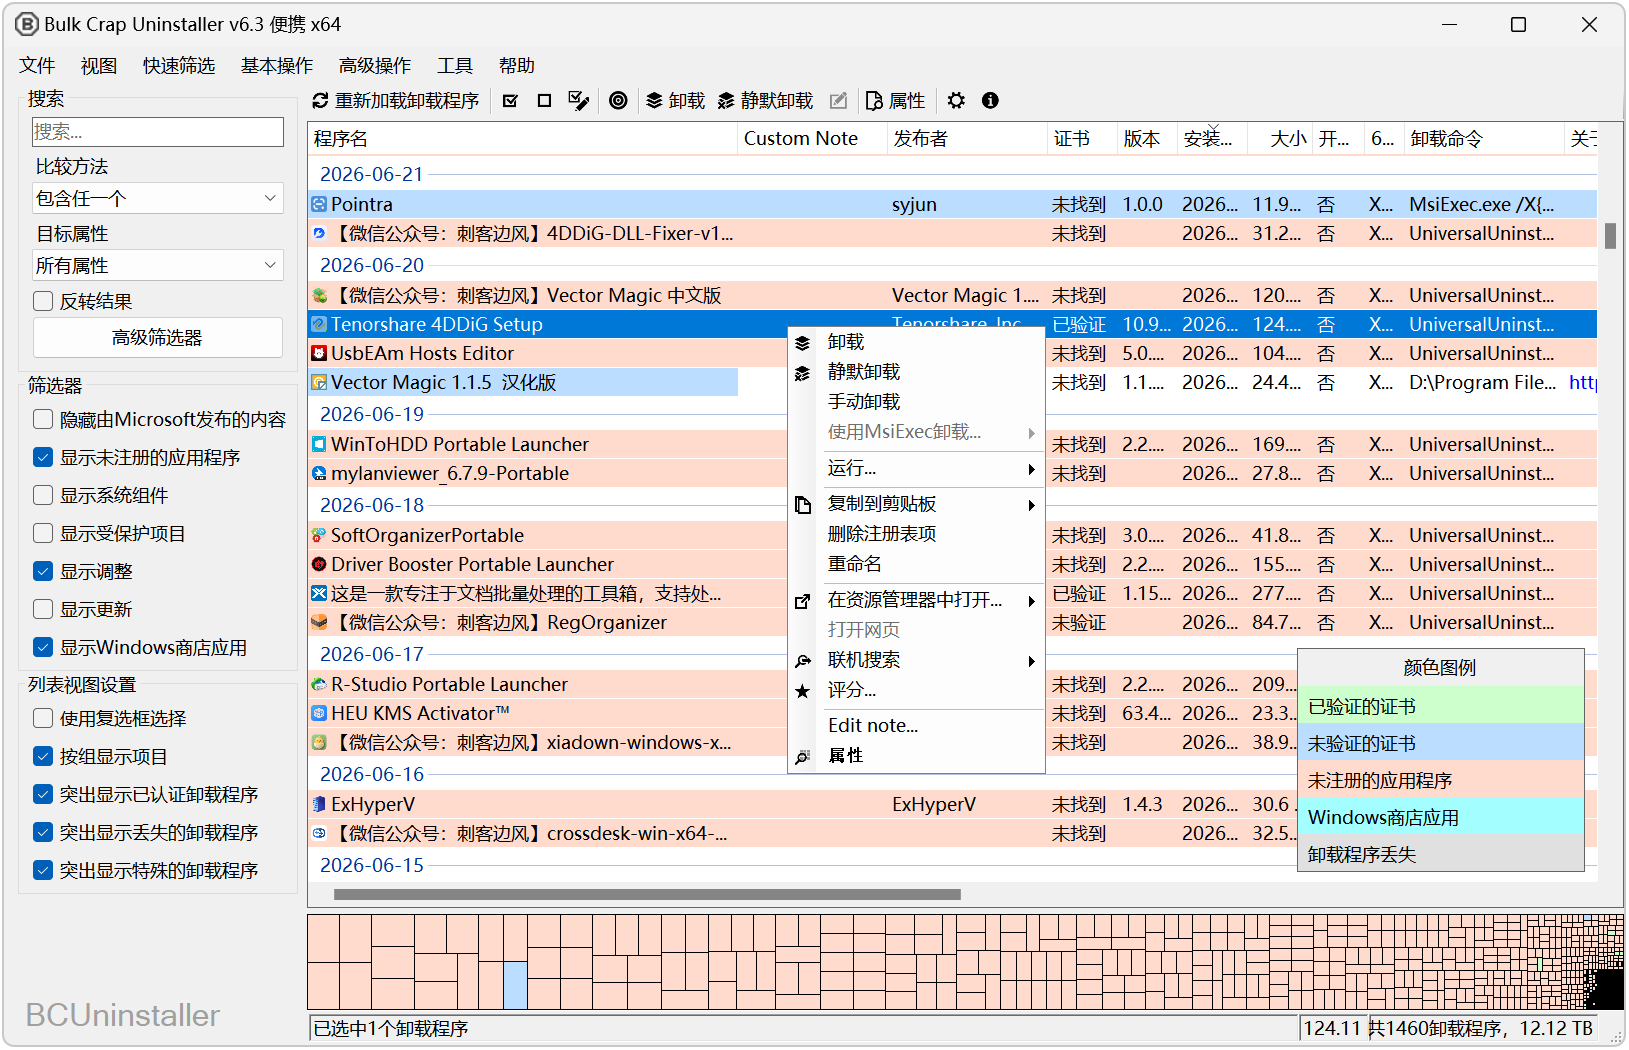Enable 显示系统组件 checkbox
Screen dimensions: 1629x1050
(43, 495)
